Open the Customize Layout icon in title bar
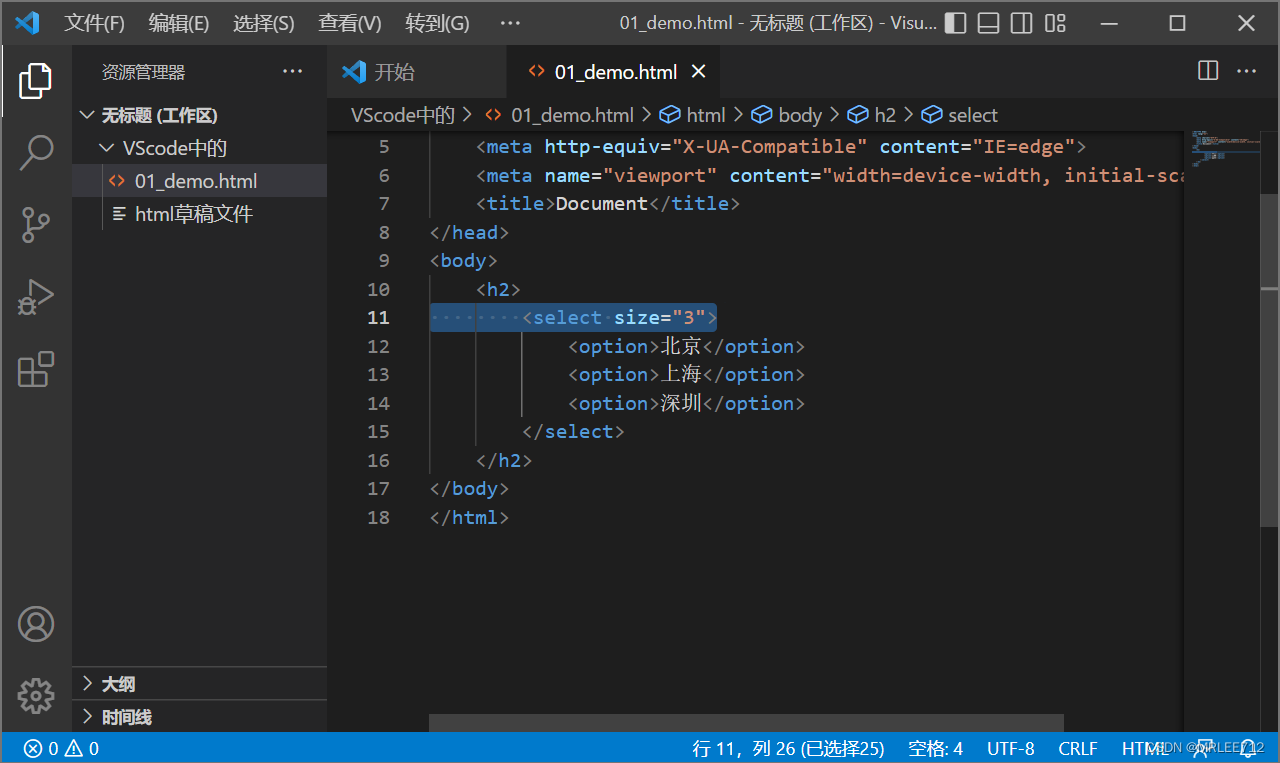This screenshot has height=763, width=1280. 1055,23
